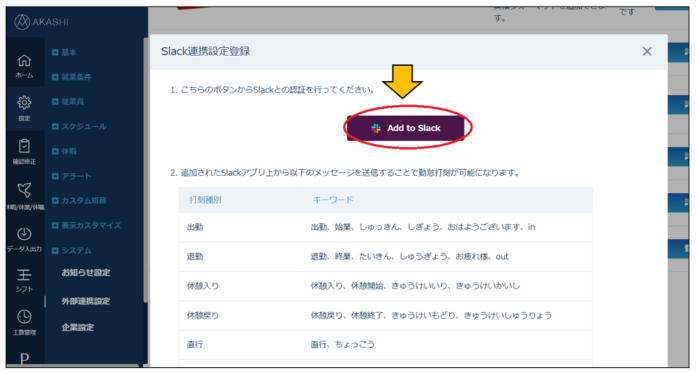Open お知らせ設定 menu item
The height and width of the screenshot is (373, 696).
pyautogui.click(x=86, y=273)
